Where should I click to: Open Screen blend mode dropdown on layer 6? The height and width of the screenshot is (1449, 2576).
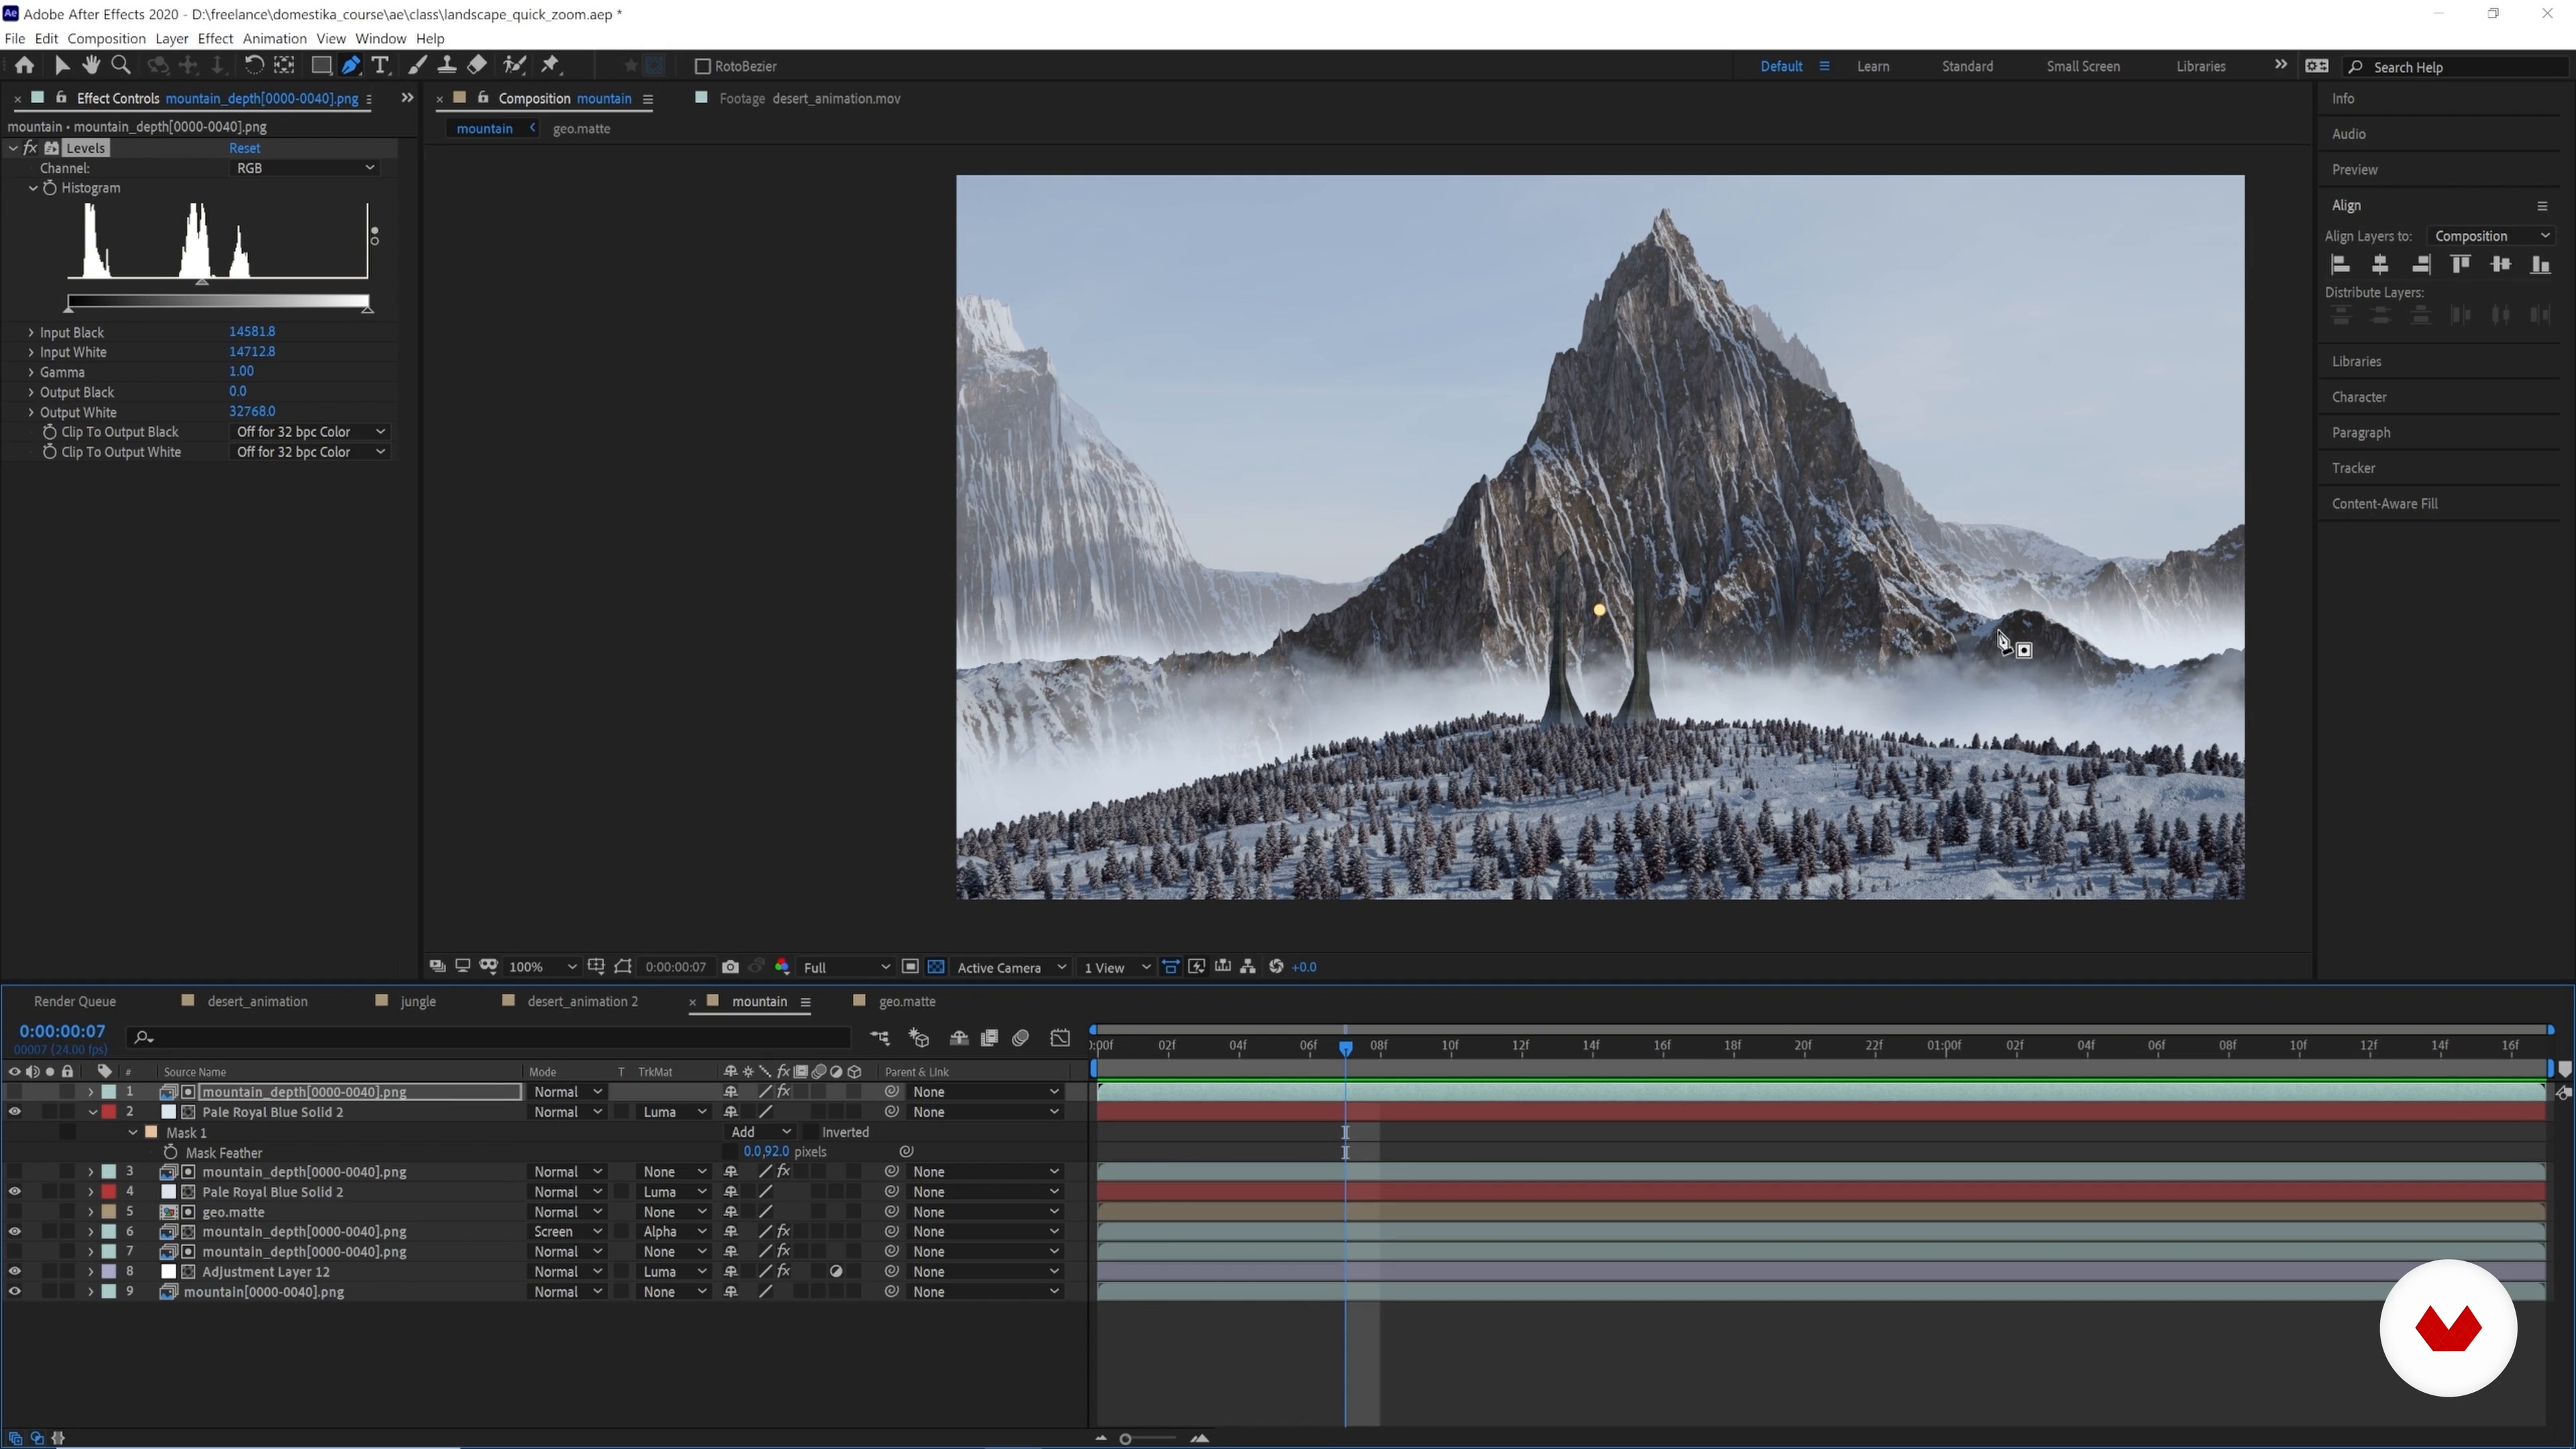(x=568, y=1232)
